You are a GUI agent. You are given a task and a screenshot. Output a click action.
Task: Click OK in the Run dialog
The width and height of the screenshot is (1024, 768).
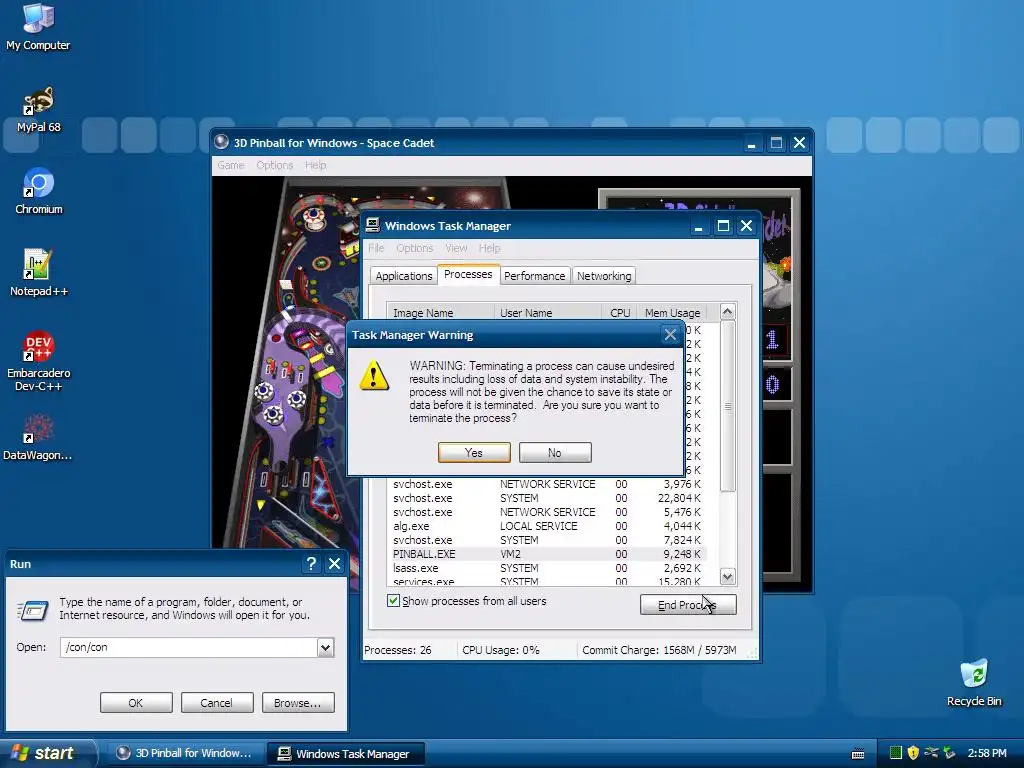coord(136,703)
